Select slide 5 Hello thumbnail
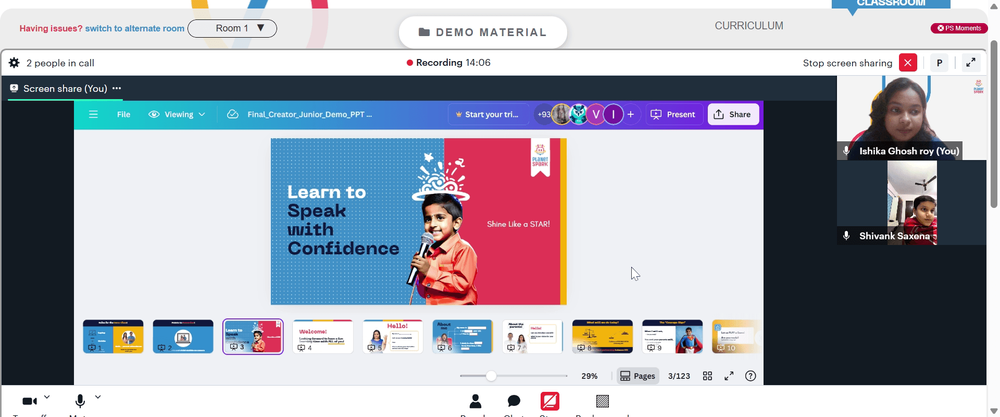This screenshot has width=1000, height=417. 393,337
